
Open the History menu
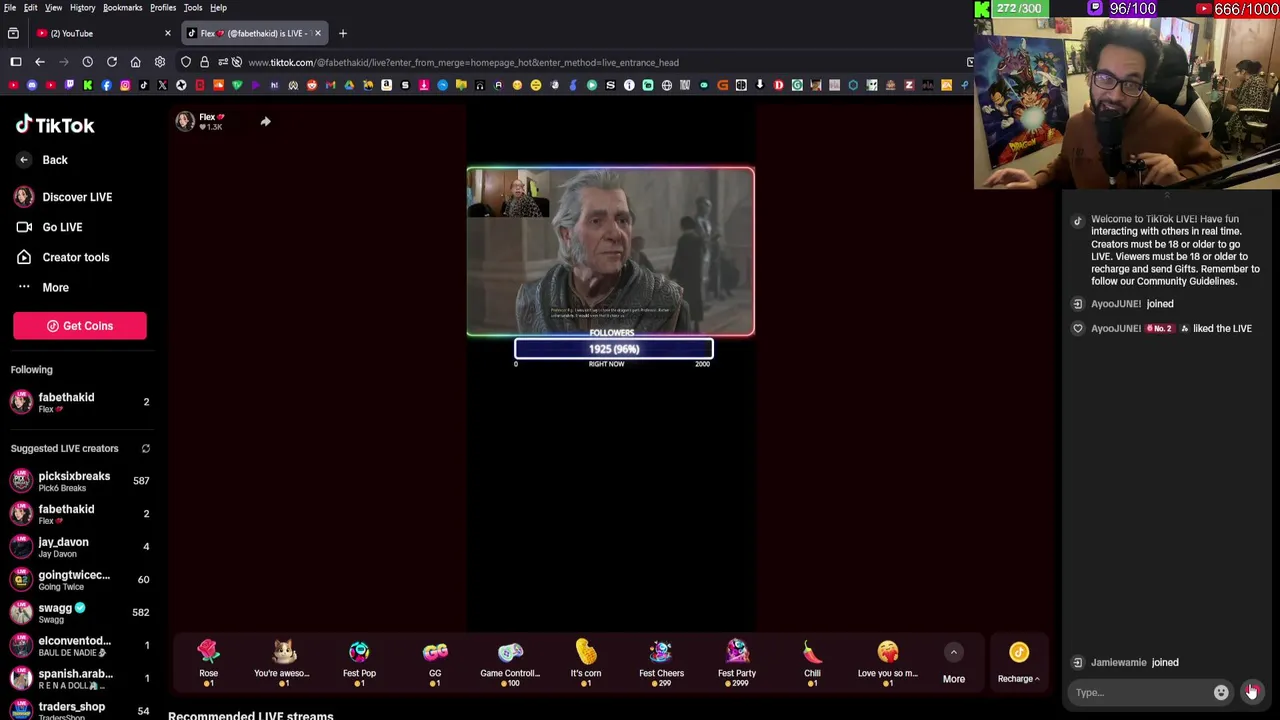click(x=82, y=7)
